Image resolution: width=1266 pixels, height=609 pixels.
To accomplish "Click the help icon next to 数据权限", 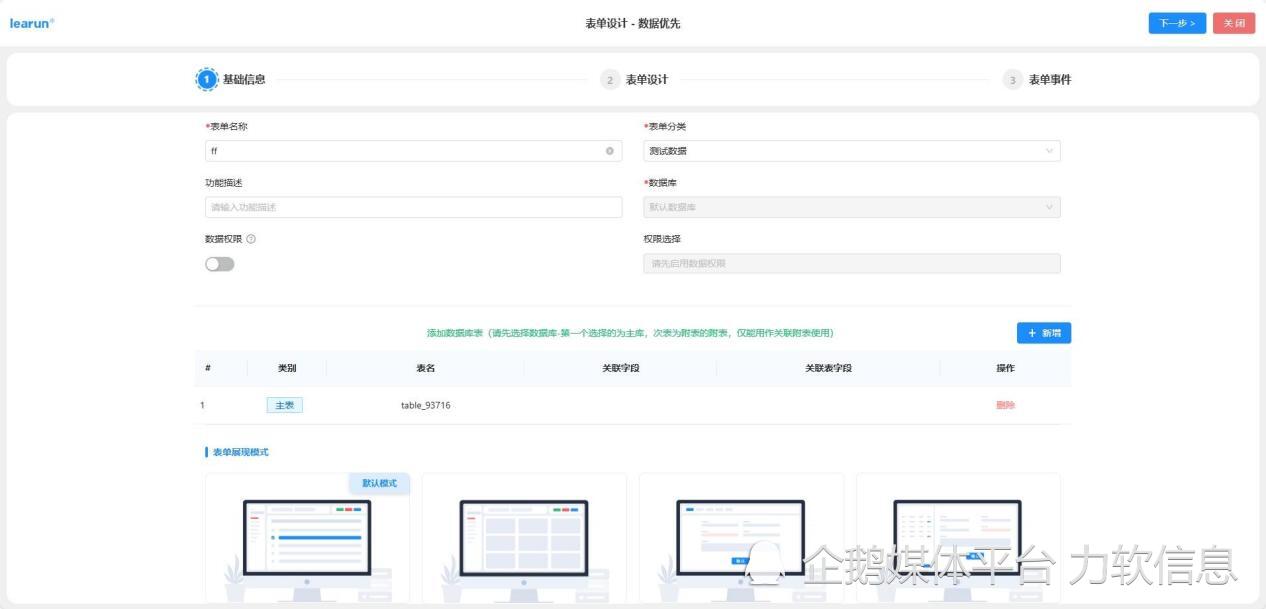I will tap(251, 239).
